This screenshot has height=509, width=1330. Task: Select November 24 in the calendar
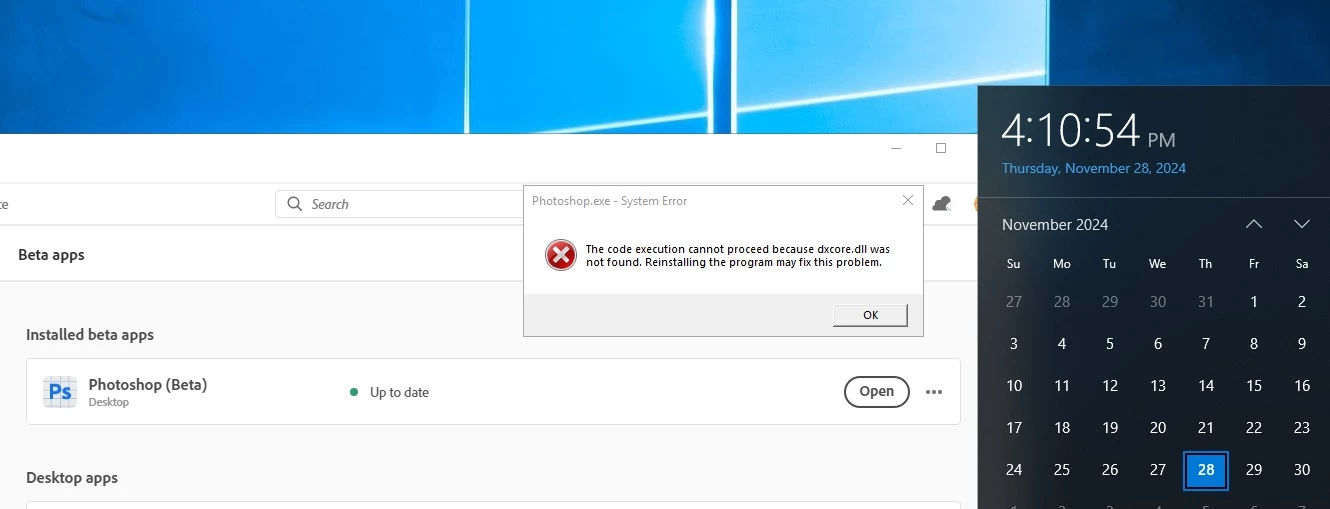click(x=1014, y=470)
